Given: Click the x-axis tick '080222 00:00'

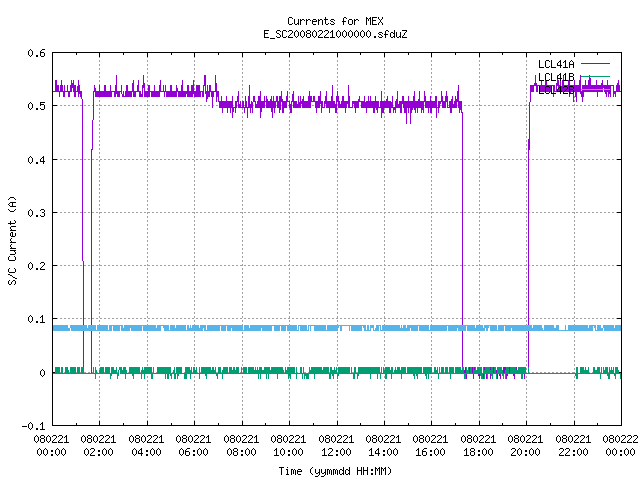Looking at the screenshot, I should (x=620, y=446).
